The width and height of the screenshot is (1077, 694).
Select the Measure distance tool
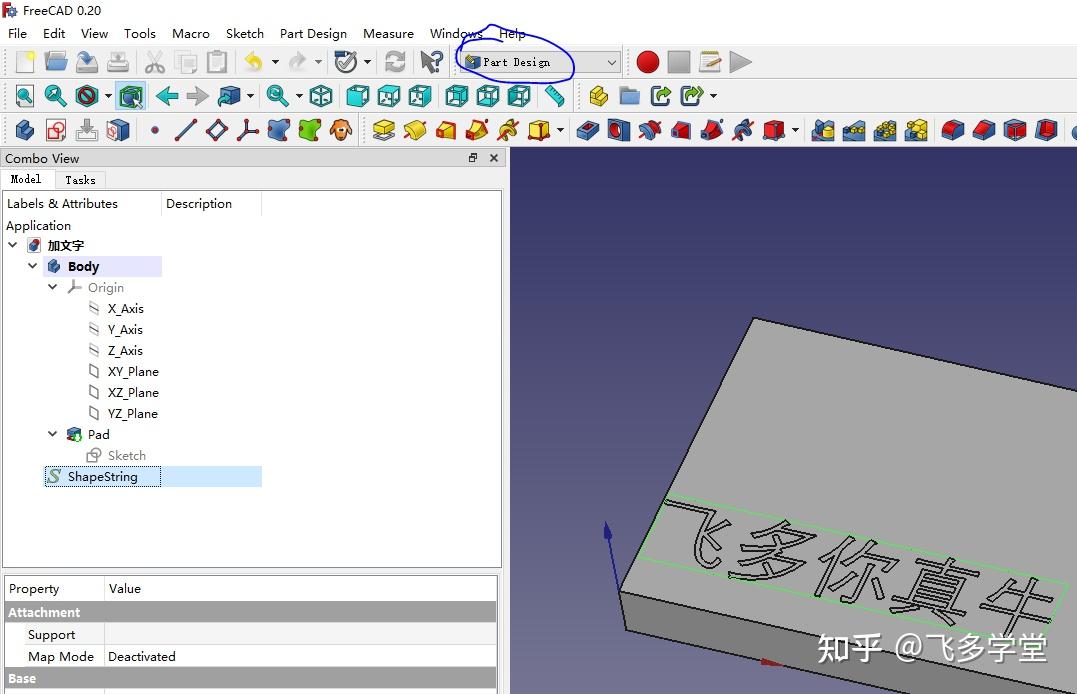point(553,96)
